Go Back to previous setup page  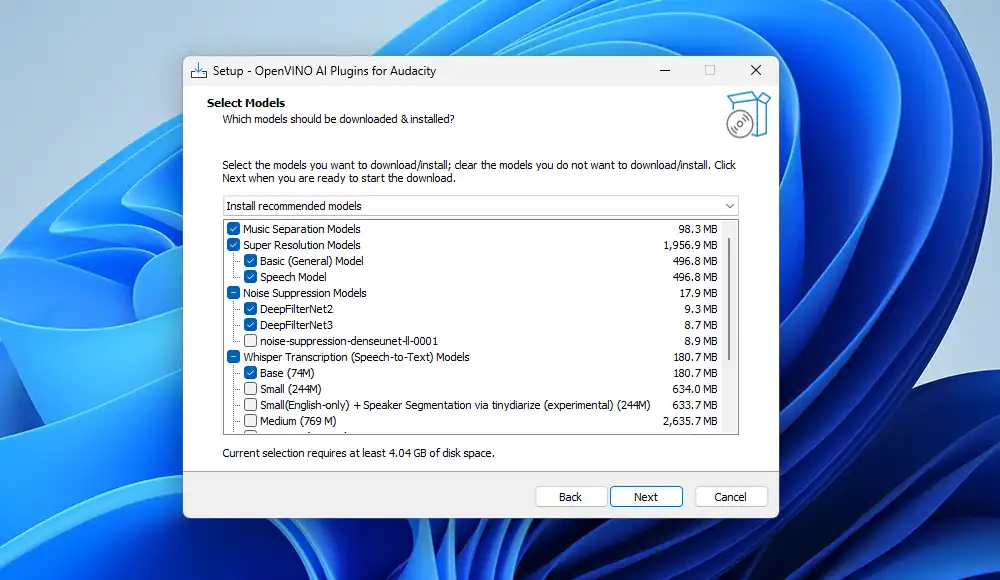(x=570, y=497)
